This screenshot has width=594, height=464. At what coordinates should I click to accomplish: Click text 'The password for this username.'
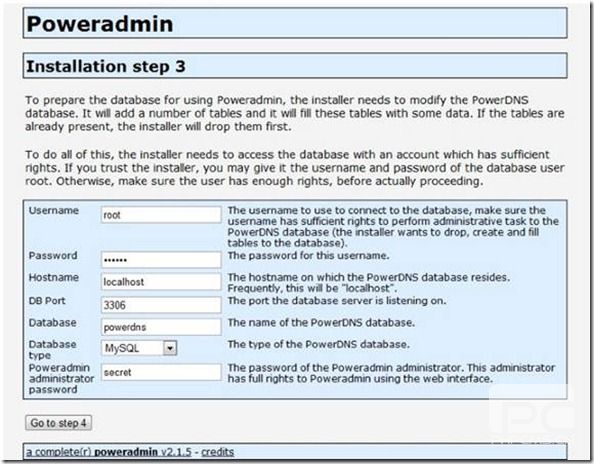coord(308,256)
